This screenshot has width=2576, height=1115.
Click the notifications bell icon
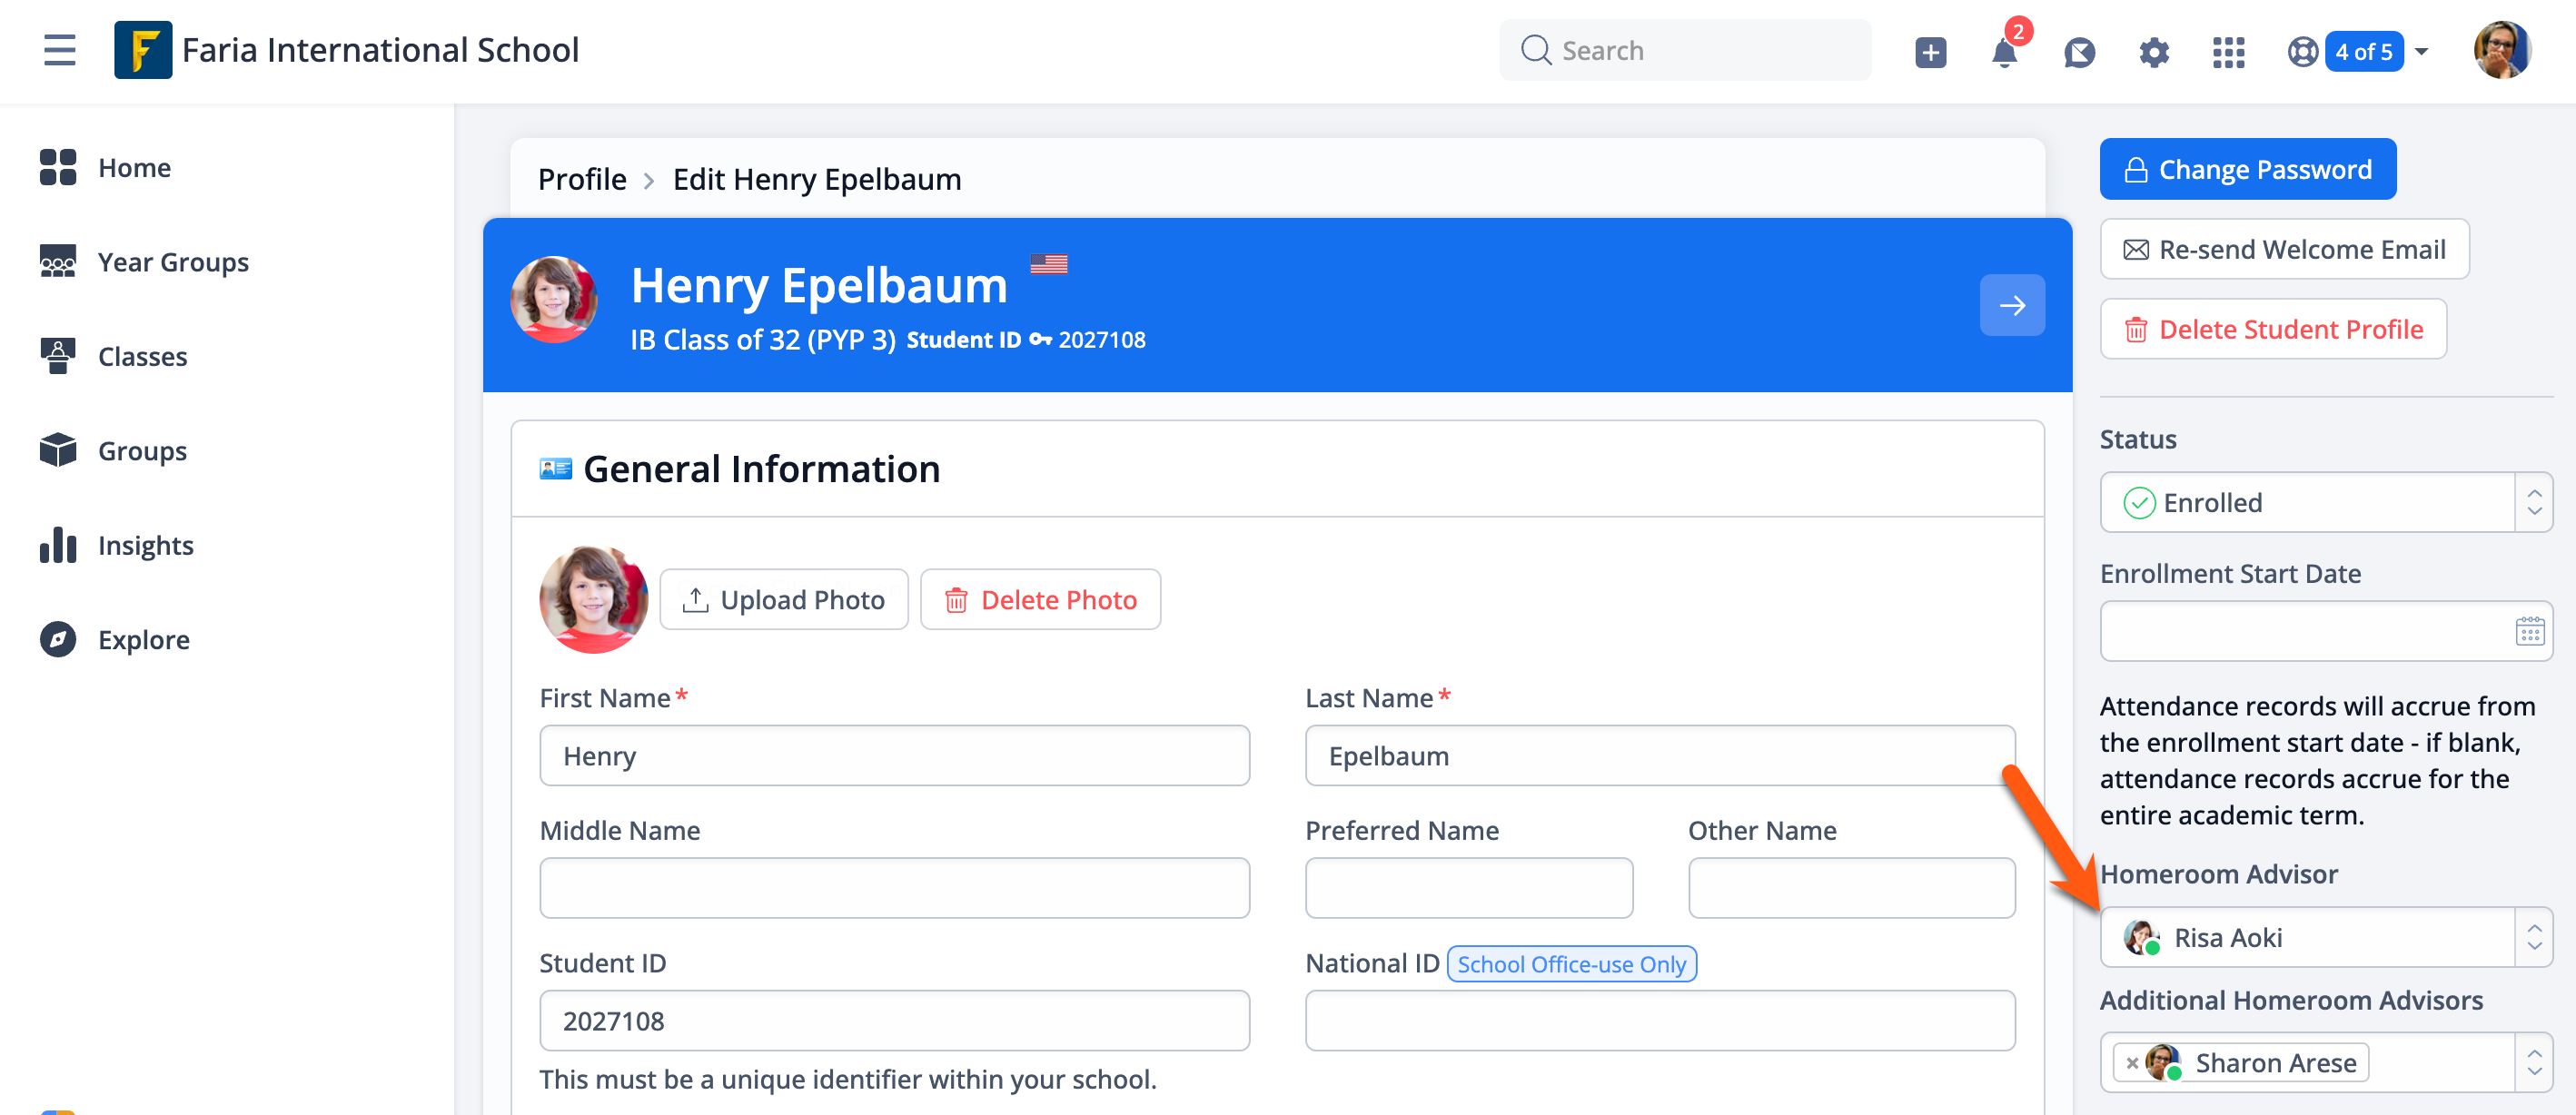click(x=2004, y=52)
